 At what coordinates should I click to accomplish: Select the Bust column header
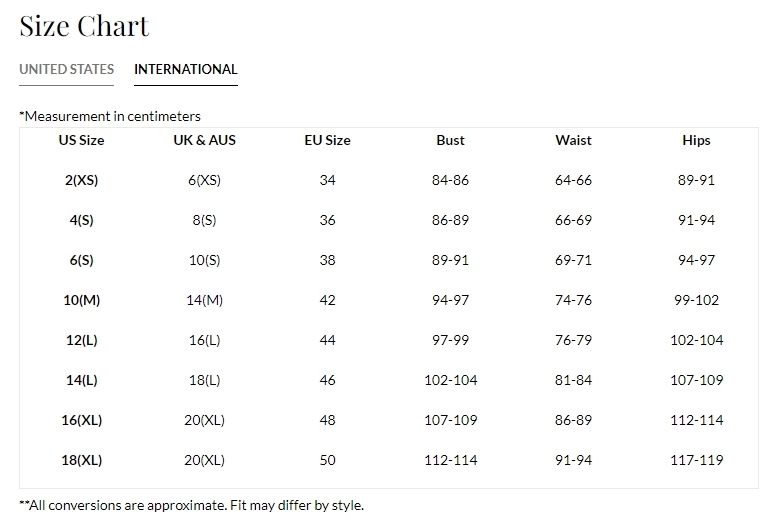(x=450, y=140)
